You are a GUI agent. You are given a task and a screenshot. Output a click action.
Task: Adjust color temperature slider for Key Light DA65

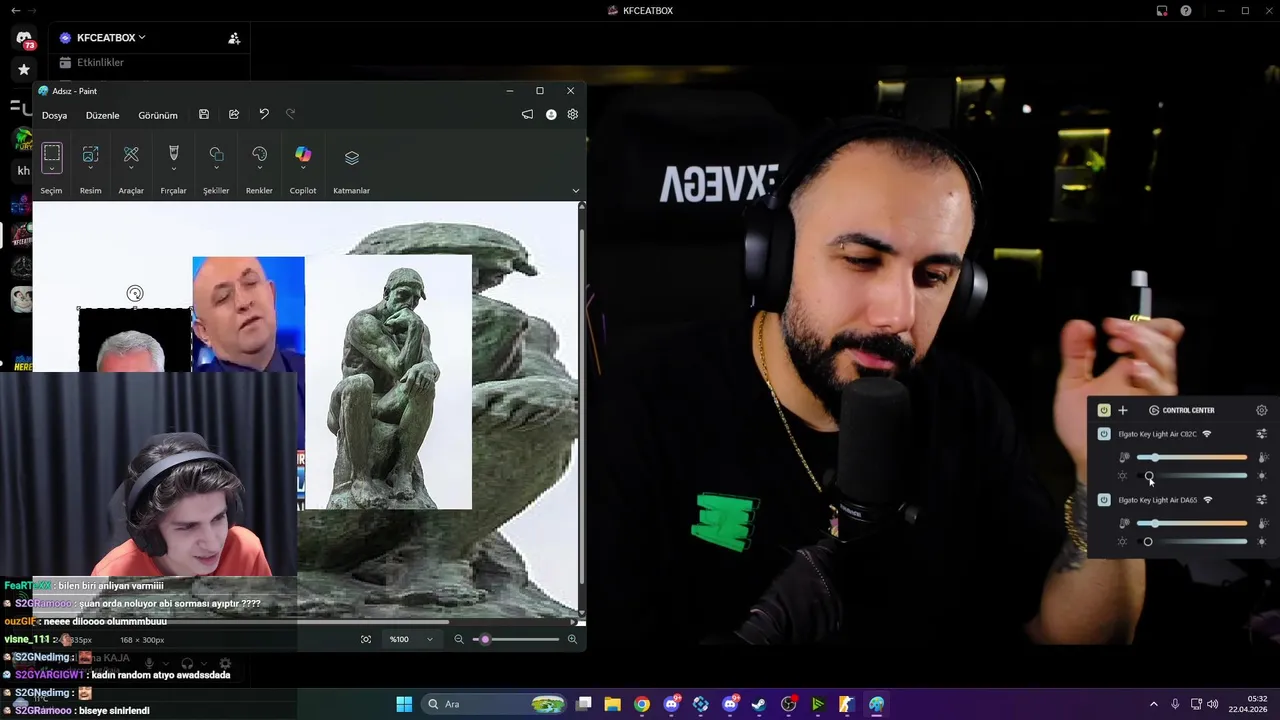tap(1192, 523)
